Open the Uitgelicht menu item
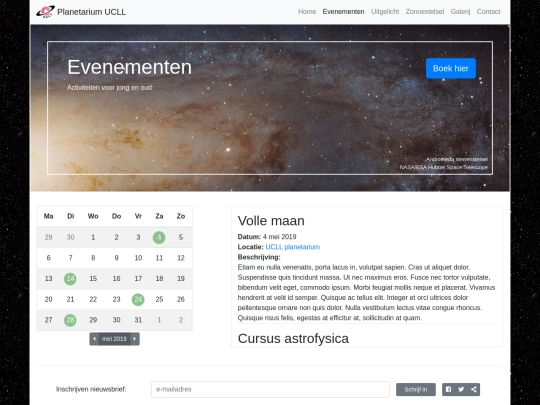This screenshot has width=540, height=405. [x=385, y=12]
